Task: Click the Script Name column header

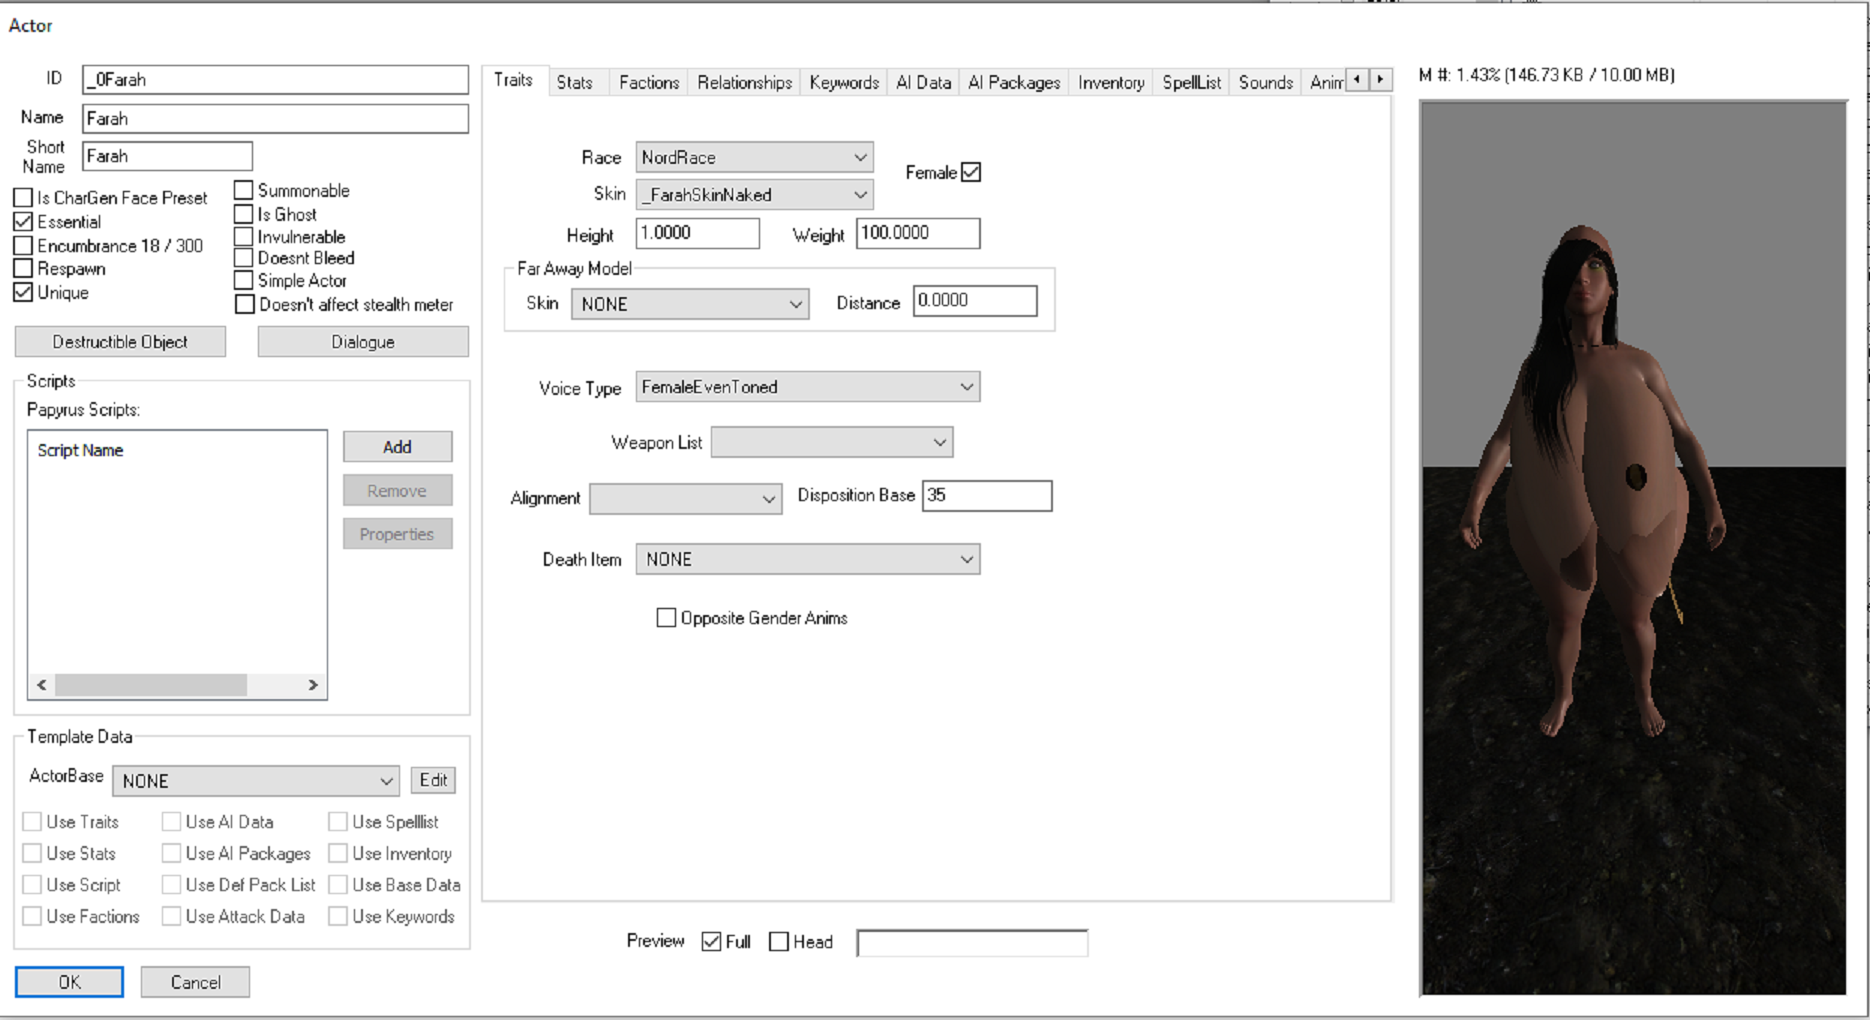Action: coord(80,450)
